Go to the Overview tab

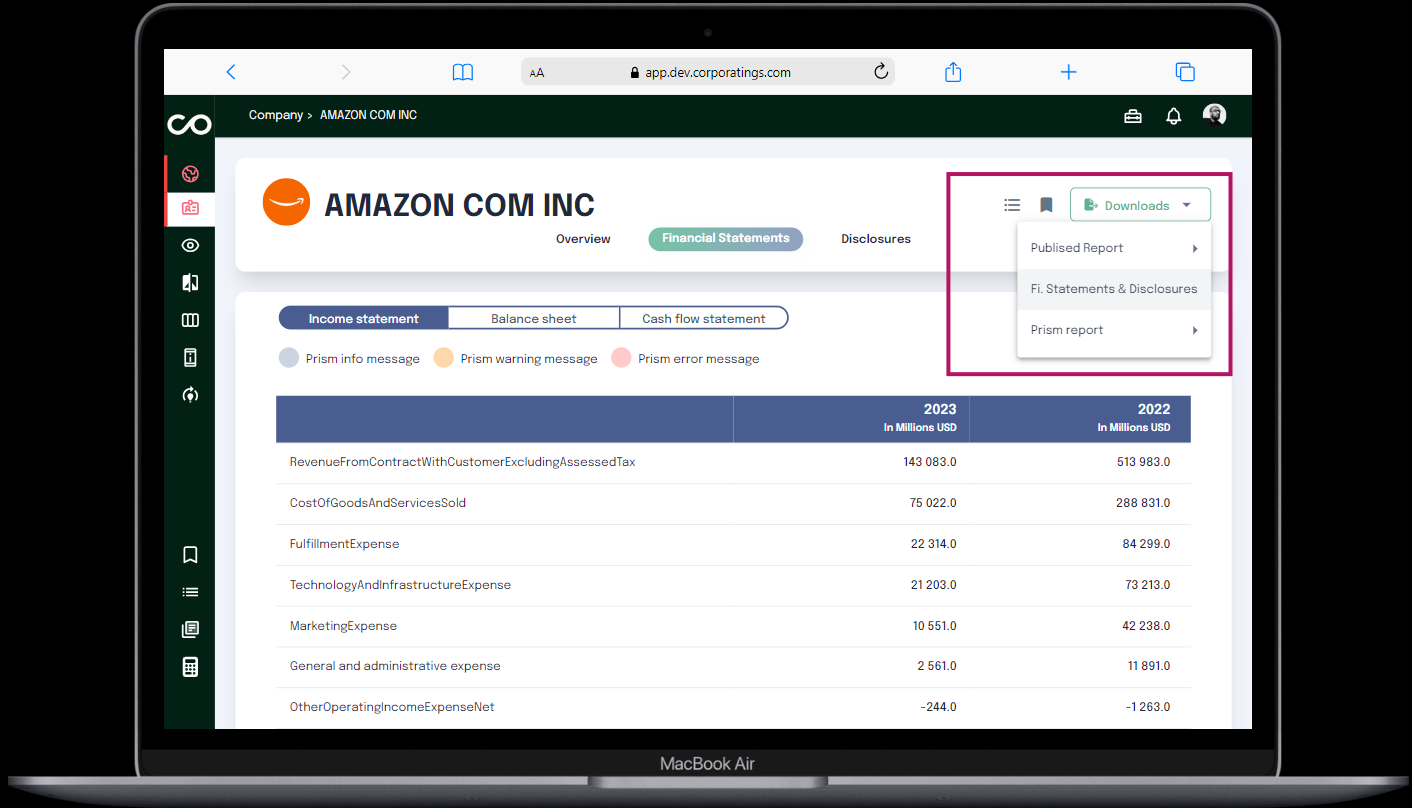(583, 239)
